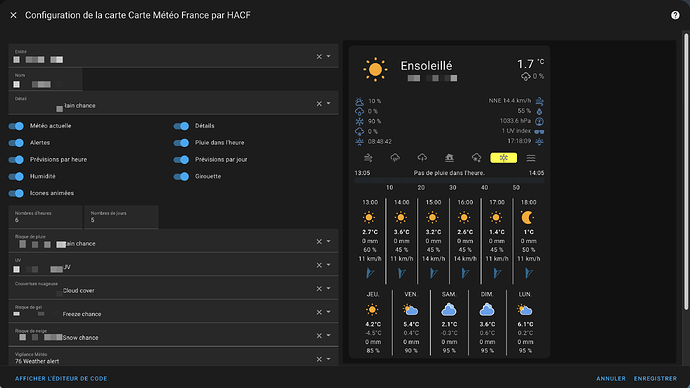This screenshot has width=690, height=388.
Task: Click the Enregistrer button
Action: point(655,378)
